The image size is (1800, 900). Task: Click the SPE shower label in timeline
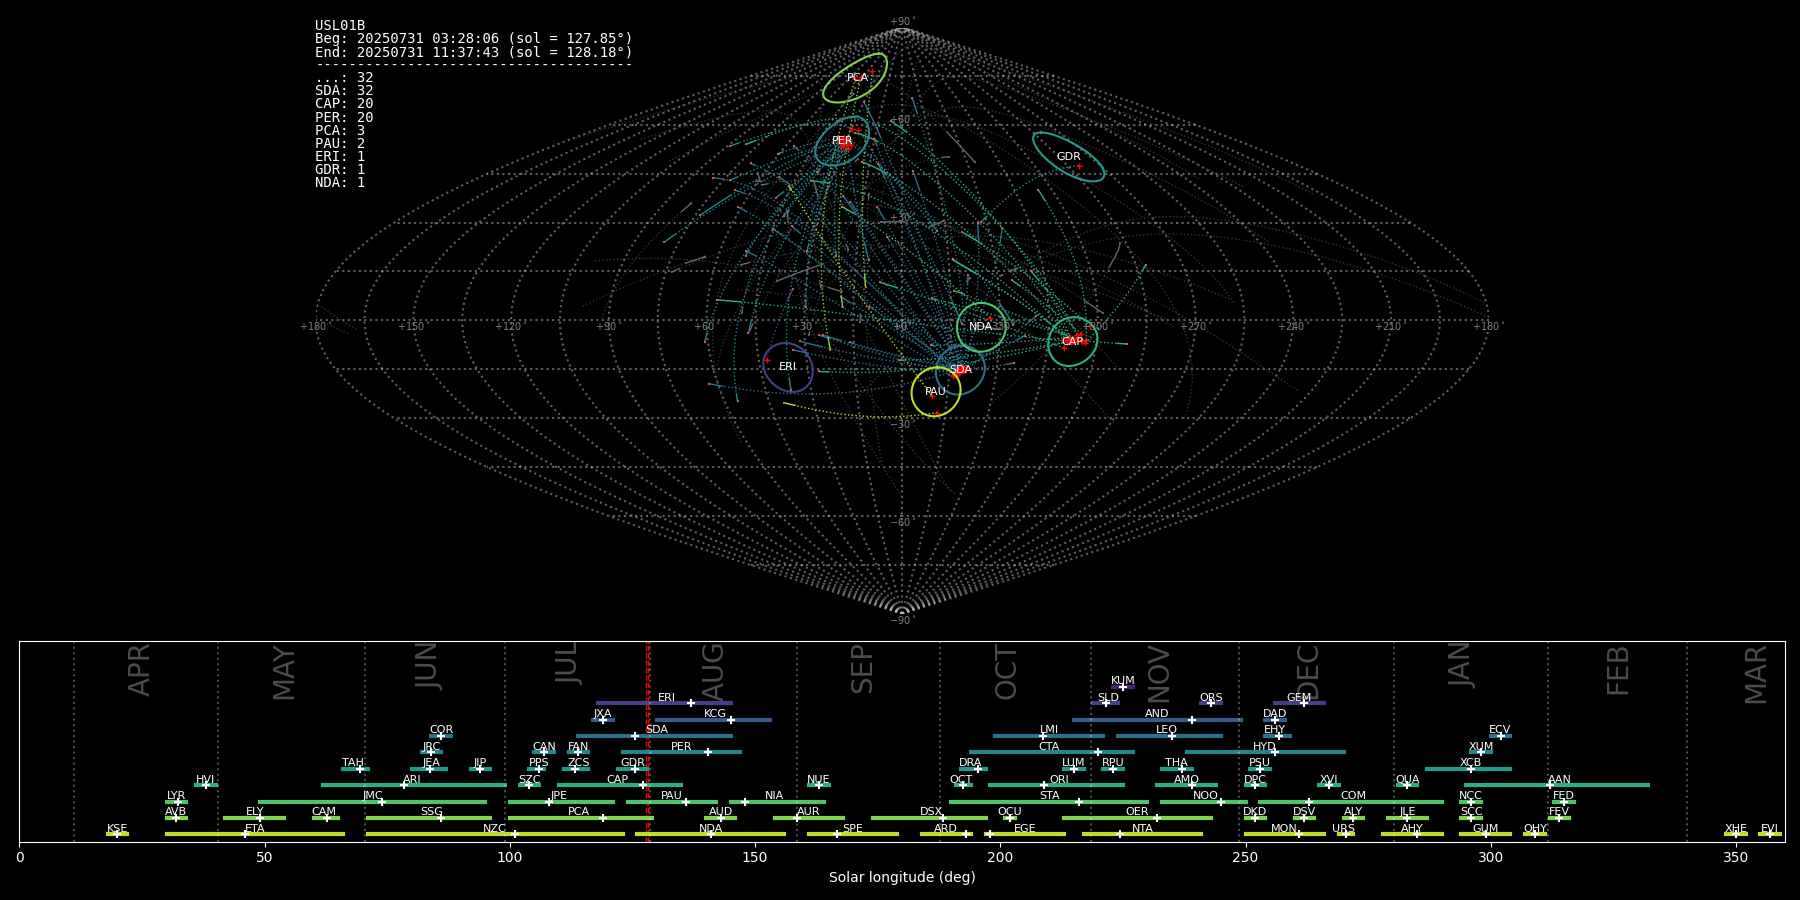point(853,829)
